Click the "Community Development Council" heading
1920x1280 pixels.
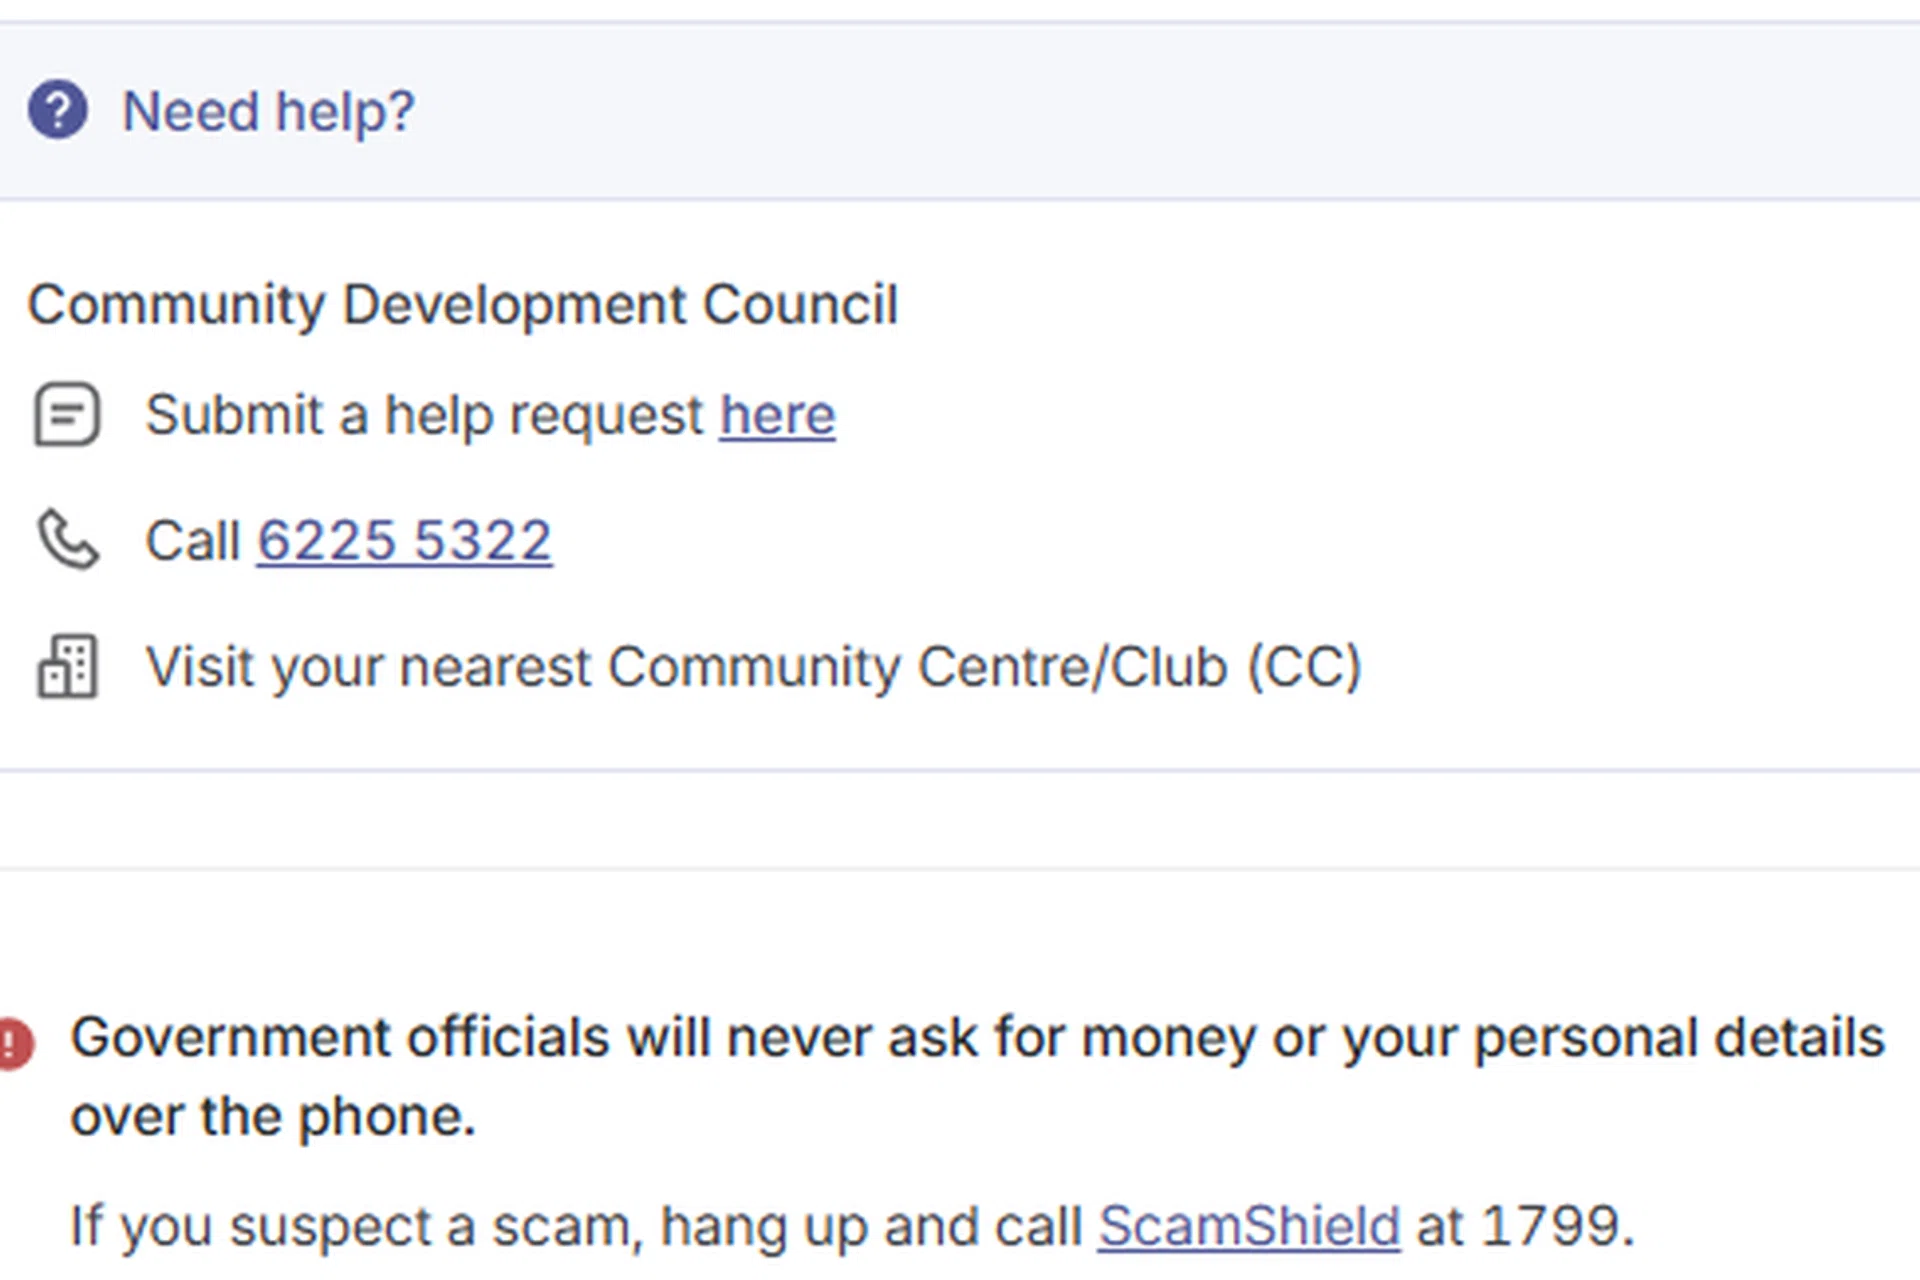[462, 305]
